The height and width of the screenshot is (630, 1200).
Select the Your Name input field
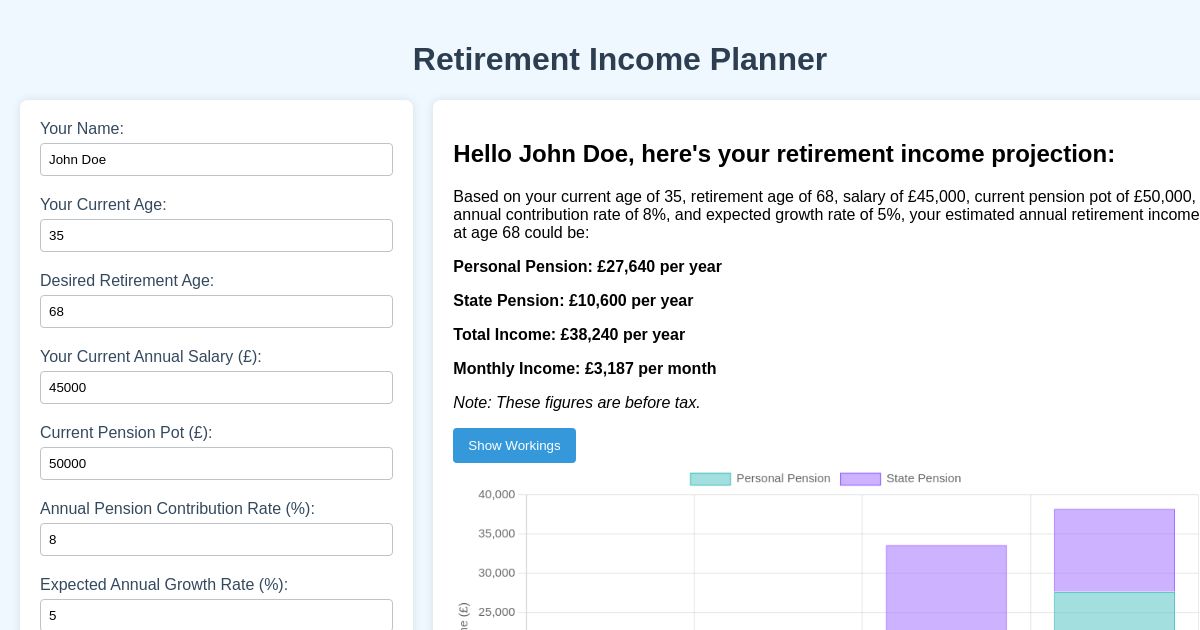coord(216,159)
